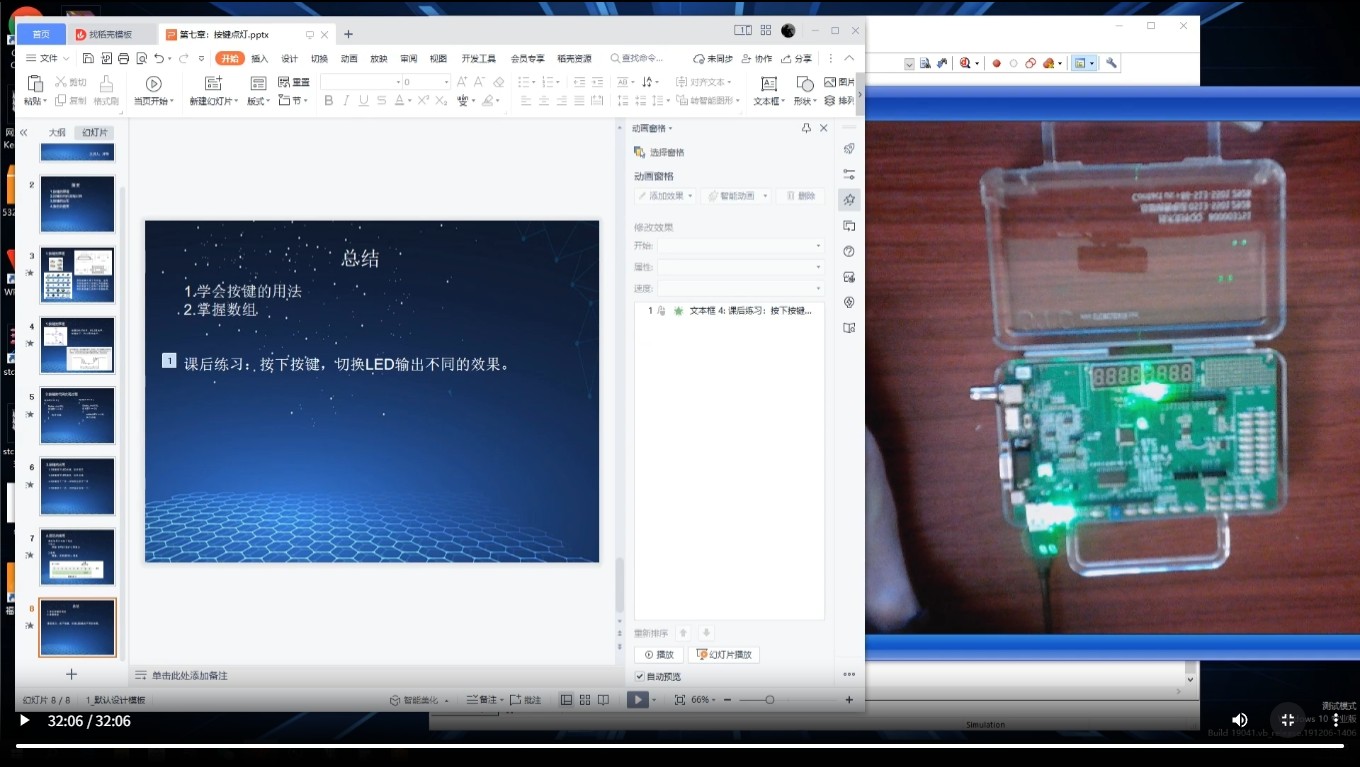Open the 节 section dropdown

point(294,100)
